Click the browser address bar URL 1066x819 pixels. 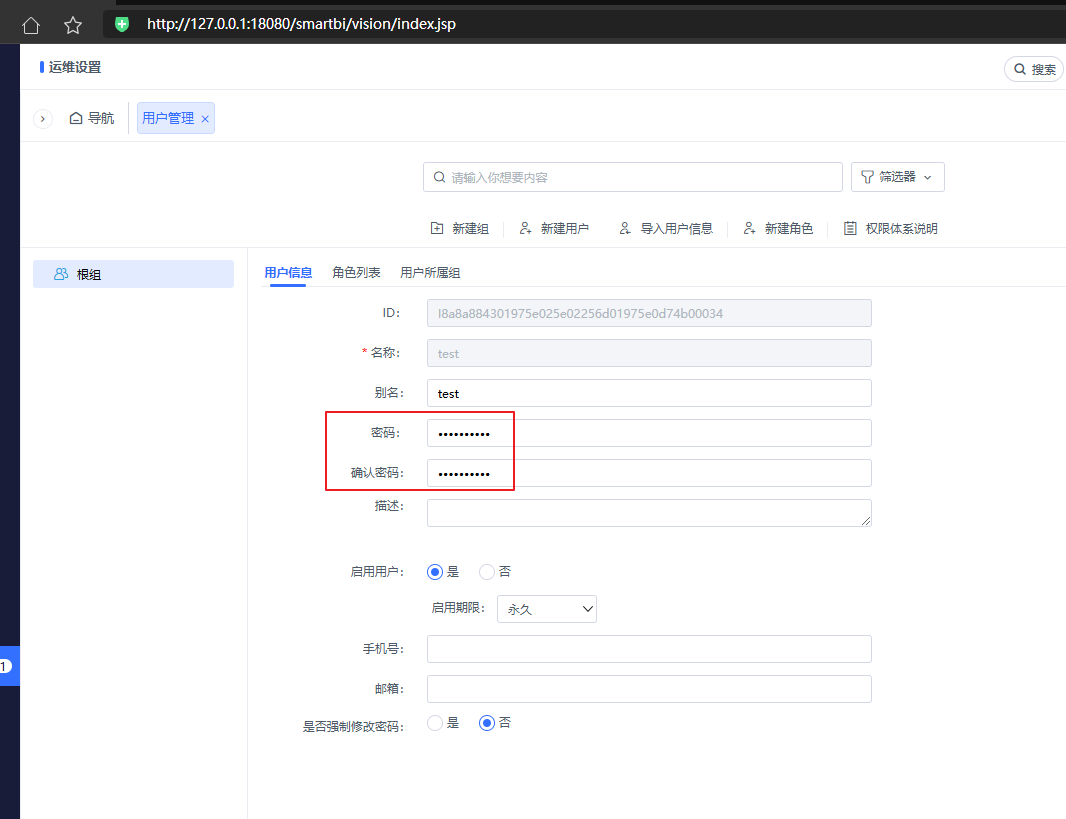pyautogui.click(x=301, y=24)
